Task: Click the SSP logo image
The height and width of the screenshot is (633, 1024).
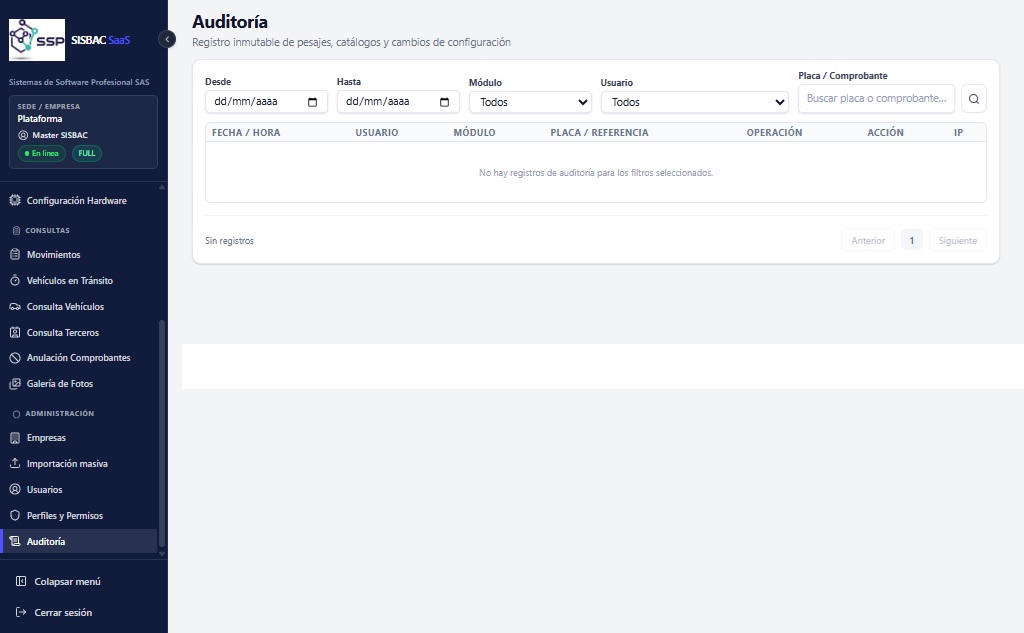Action: [37, 40]
